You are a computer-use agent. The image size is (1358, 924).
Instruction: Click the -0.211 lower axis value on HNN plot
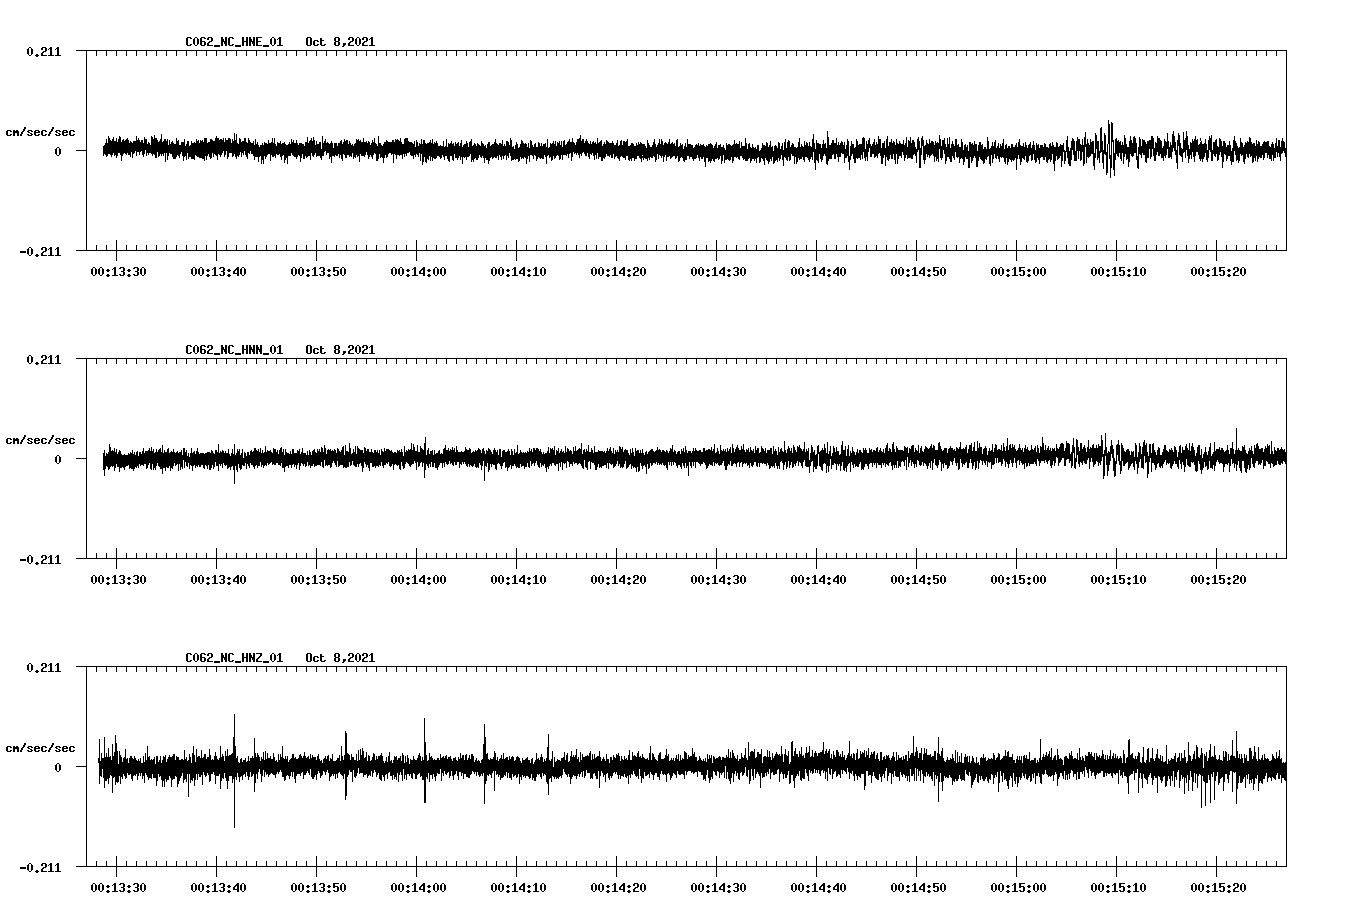coord(40,559)
